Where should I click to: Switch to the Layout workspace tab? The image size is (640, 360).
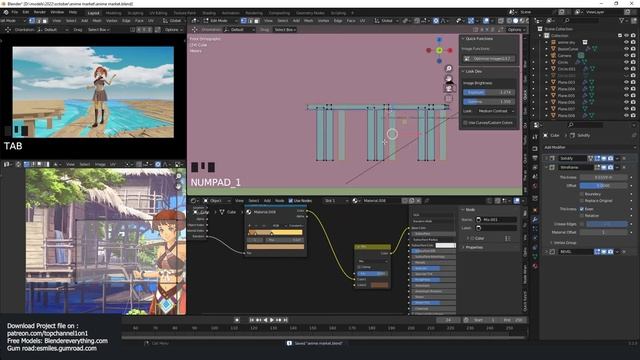93,13
